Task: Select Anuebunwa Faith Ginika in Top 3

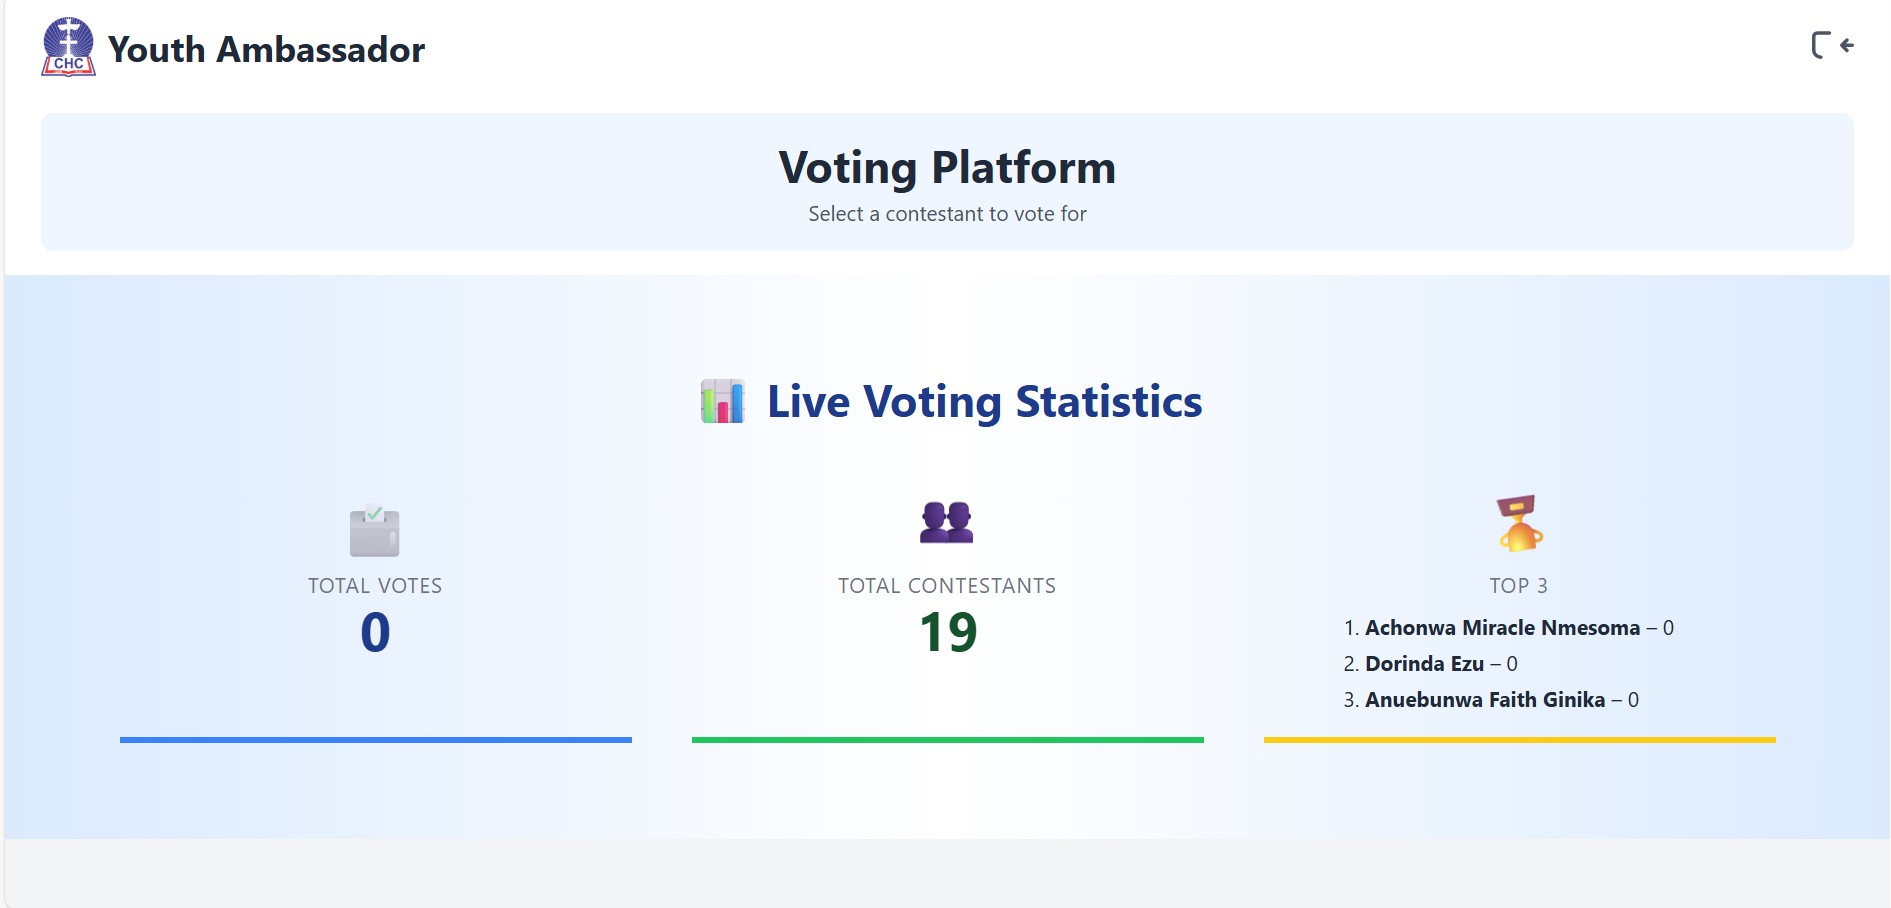Action: (x=1484, y=700)
